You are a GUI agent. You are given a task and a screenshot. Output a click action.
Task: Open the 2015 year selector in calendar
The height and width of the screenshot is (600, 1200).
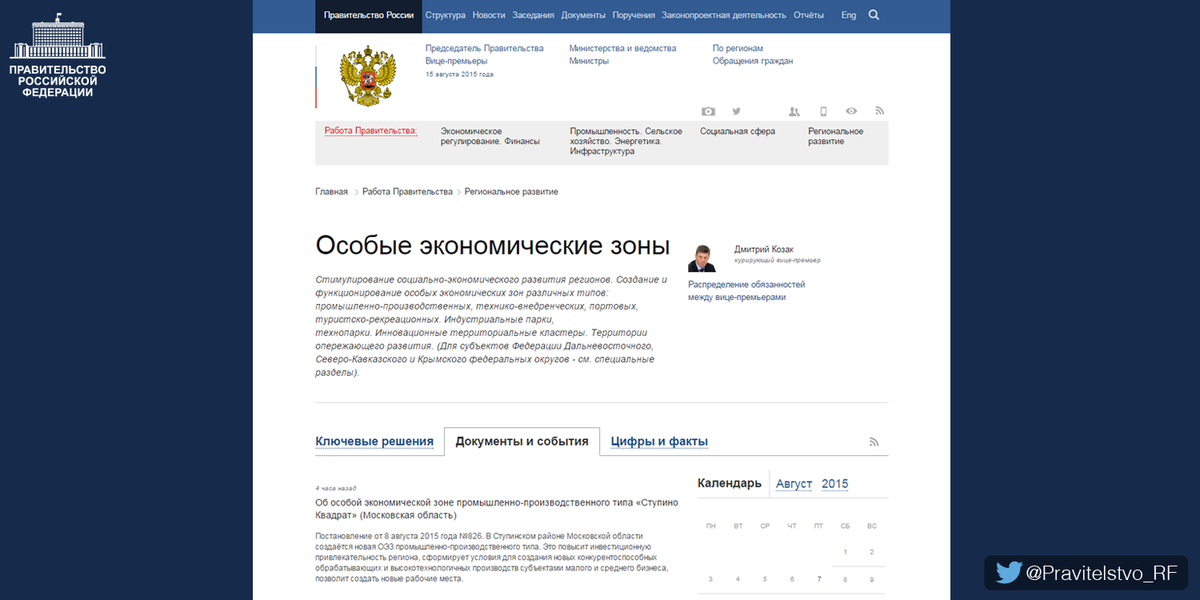point(835,484)
